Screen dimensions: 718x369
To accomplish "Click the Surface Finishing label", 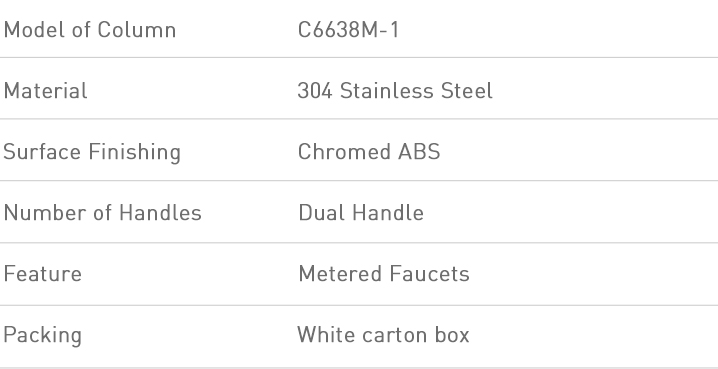I will [92, 152].
